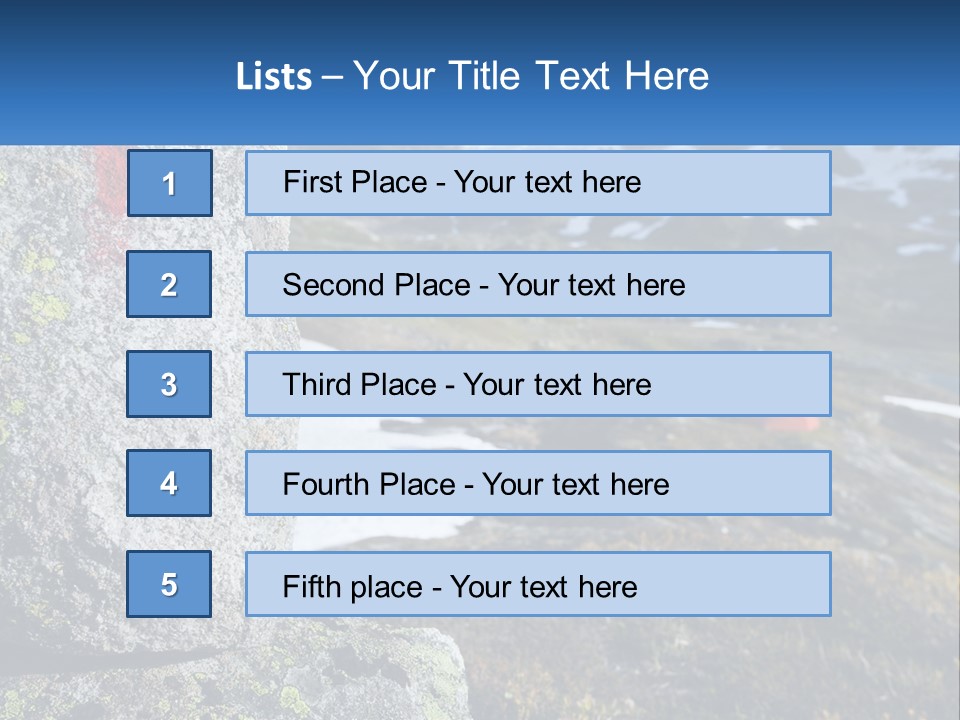
Task: Click the bold word Lists in title
Action: pos(274,77)
